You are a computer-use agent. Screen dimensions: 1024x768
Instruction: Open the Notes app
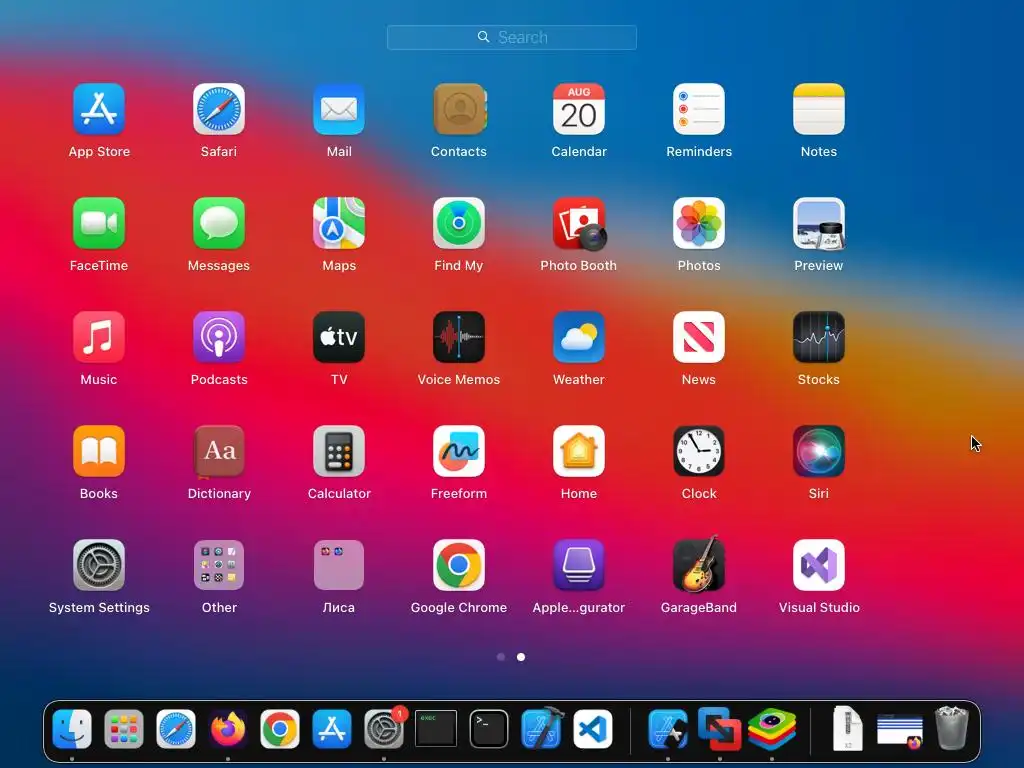(x=819, y=109)
